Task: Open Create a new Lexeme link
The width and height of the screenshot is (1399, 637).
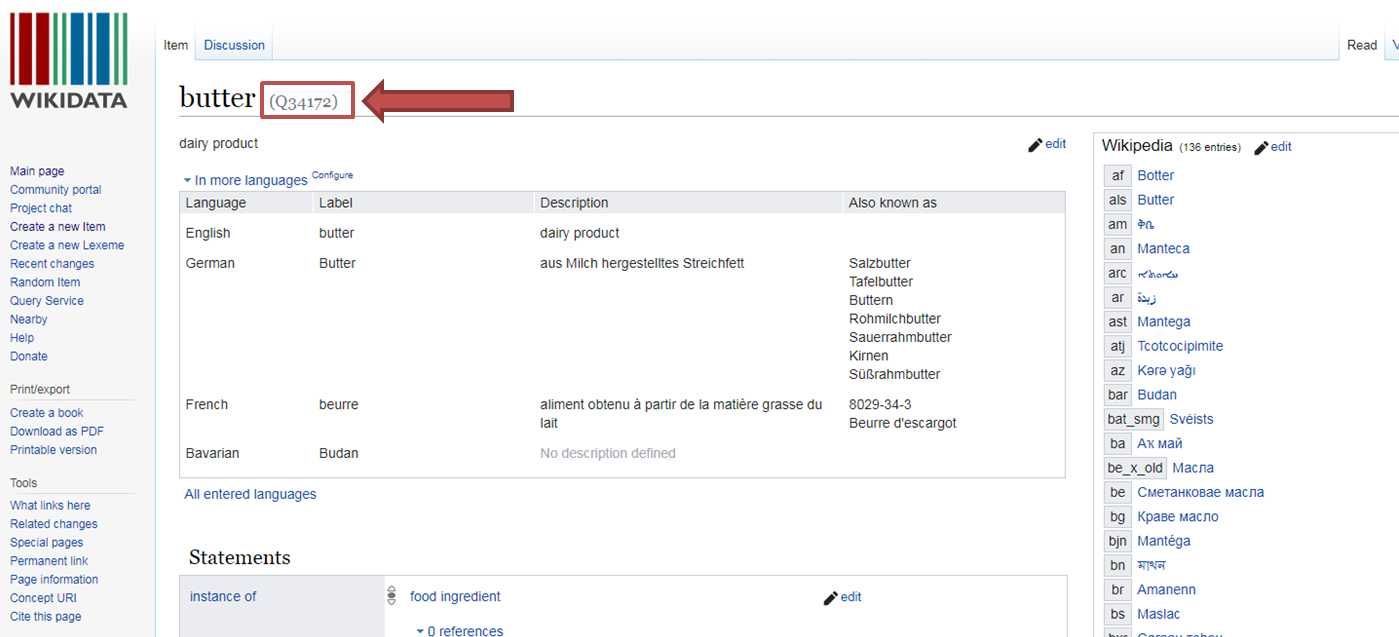Action: click(x=67, y=245)
